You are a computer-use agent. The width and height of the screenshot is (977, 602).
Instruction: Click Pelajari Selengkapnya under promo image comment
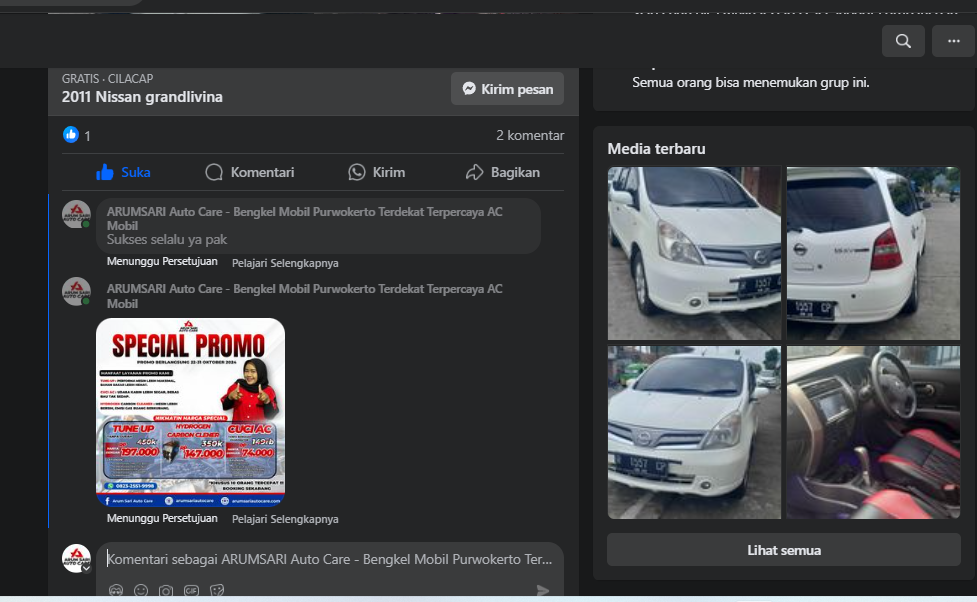coord(285,519)
